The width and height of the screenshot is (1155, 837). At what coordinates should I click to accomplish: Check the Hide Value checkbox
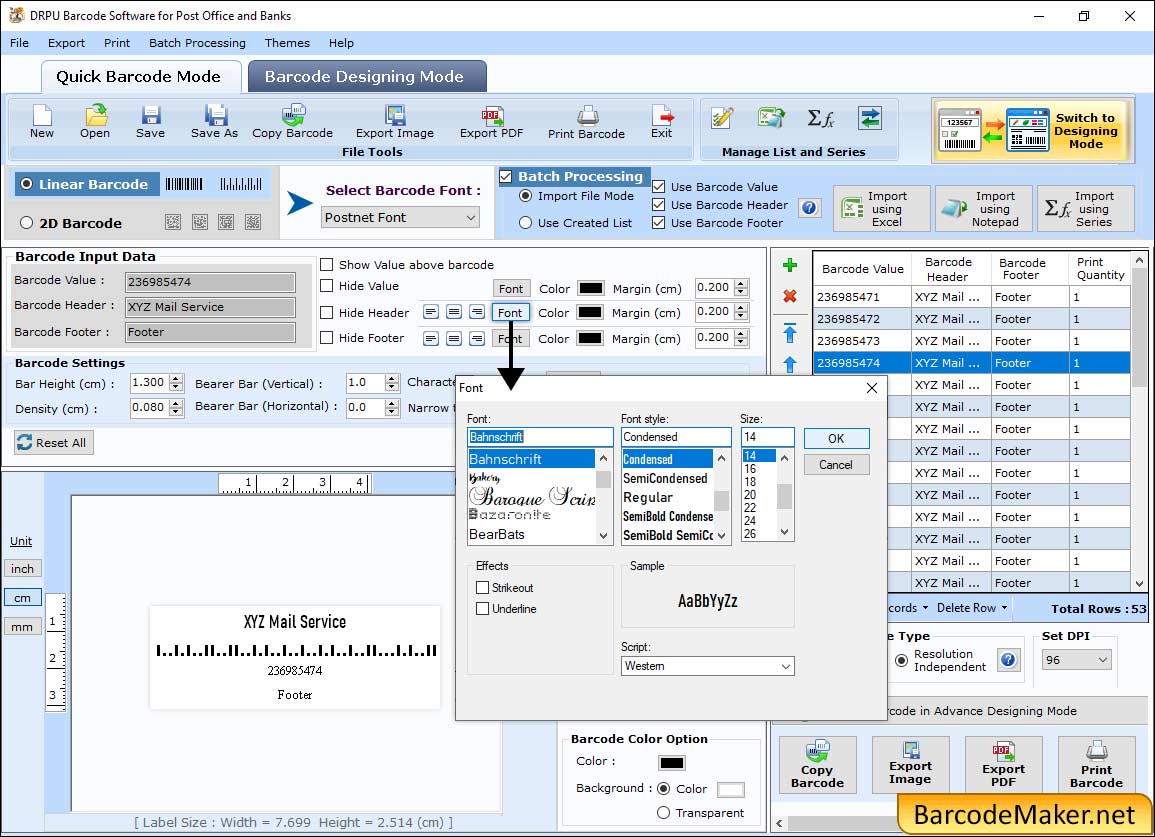(326, 286)
